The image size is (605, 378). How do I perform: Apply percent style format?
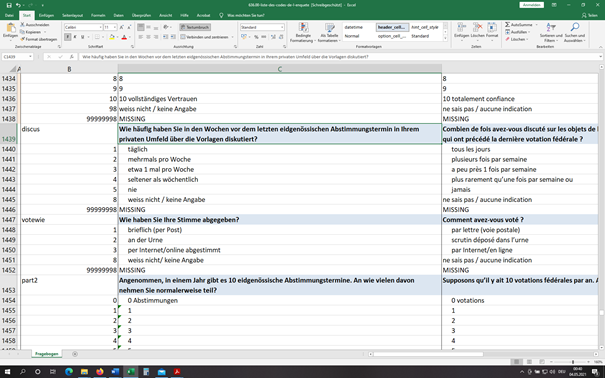[256, 37]
